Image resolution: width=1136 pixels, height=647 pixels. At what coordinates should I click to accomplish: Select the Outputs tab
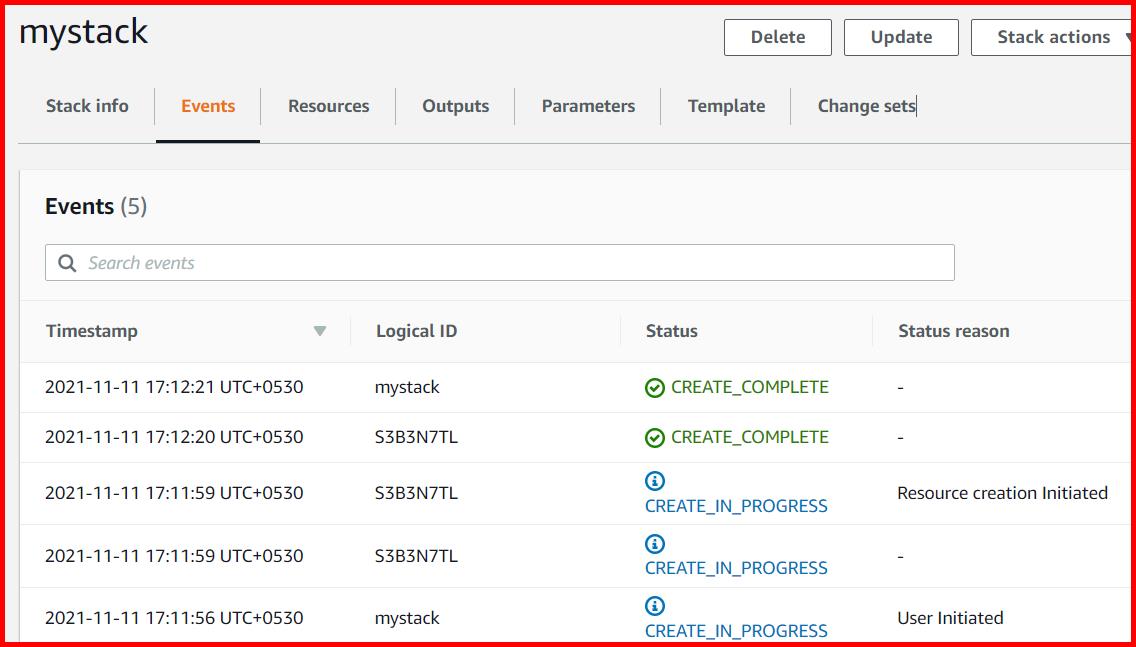pos(455,106)
